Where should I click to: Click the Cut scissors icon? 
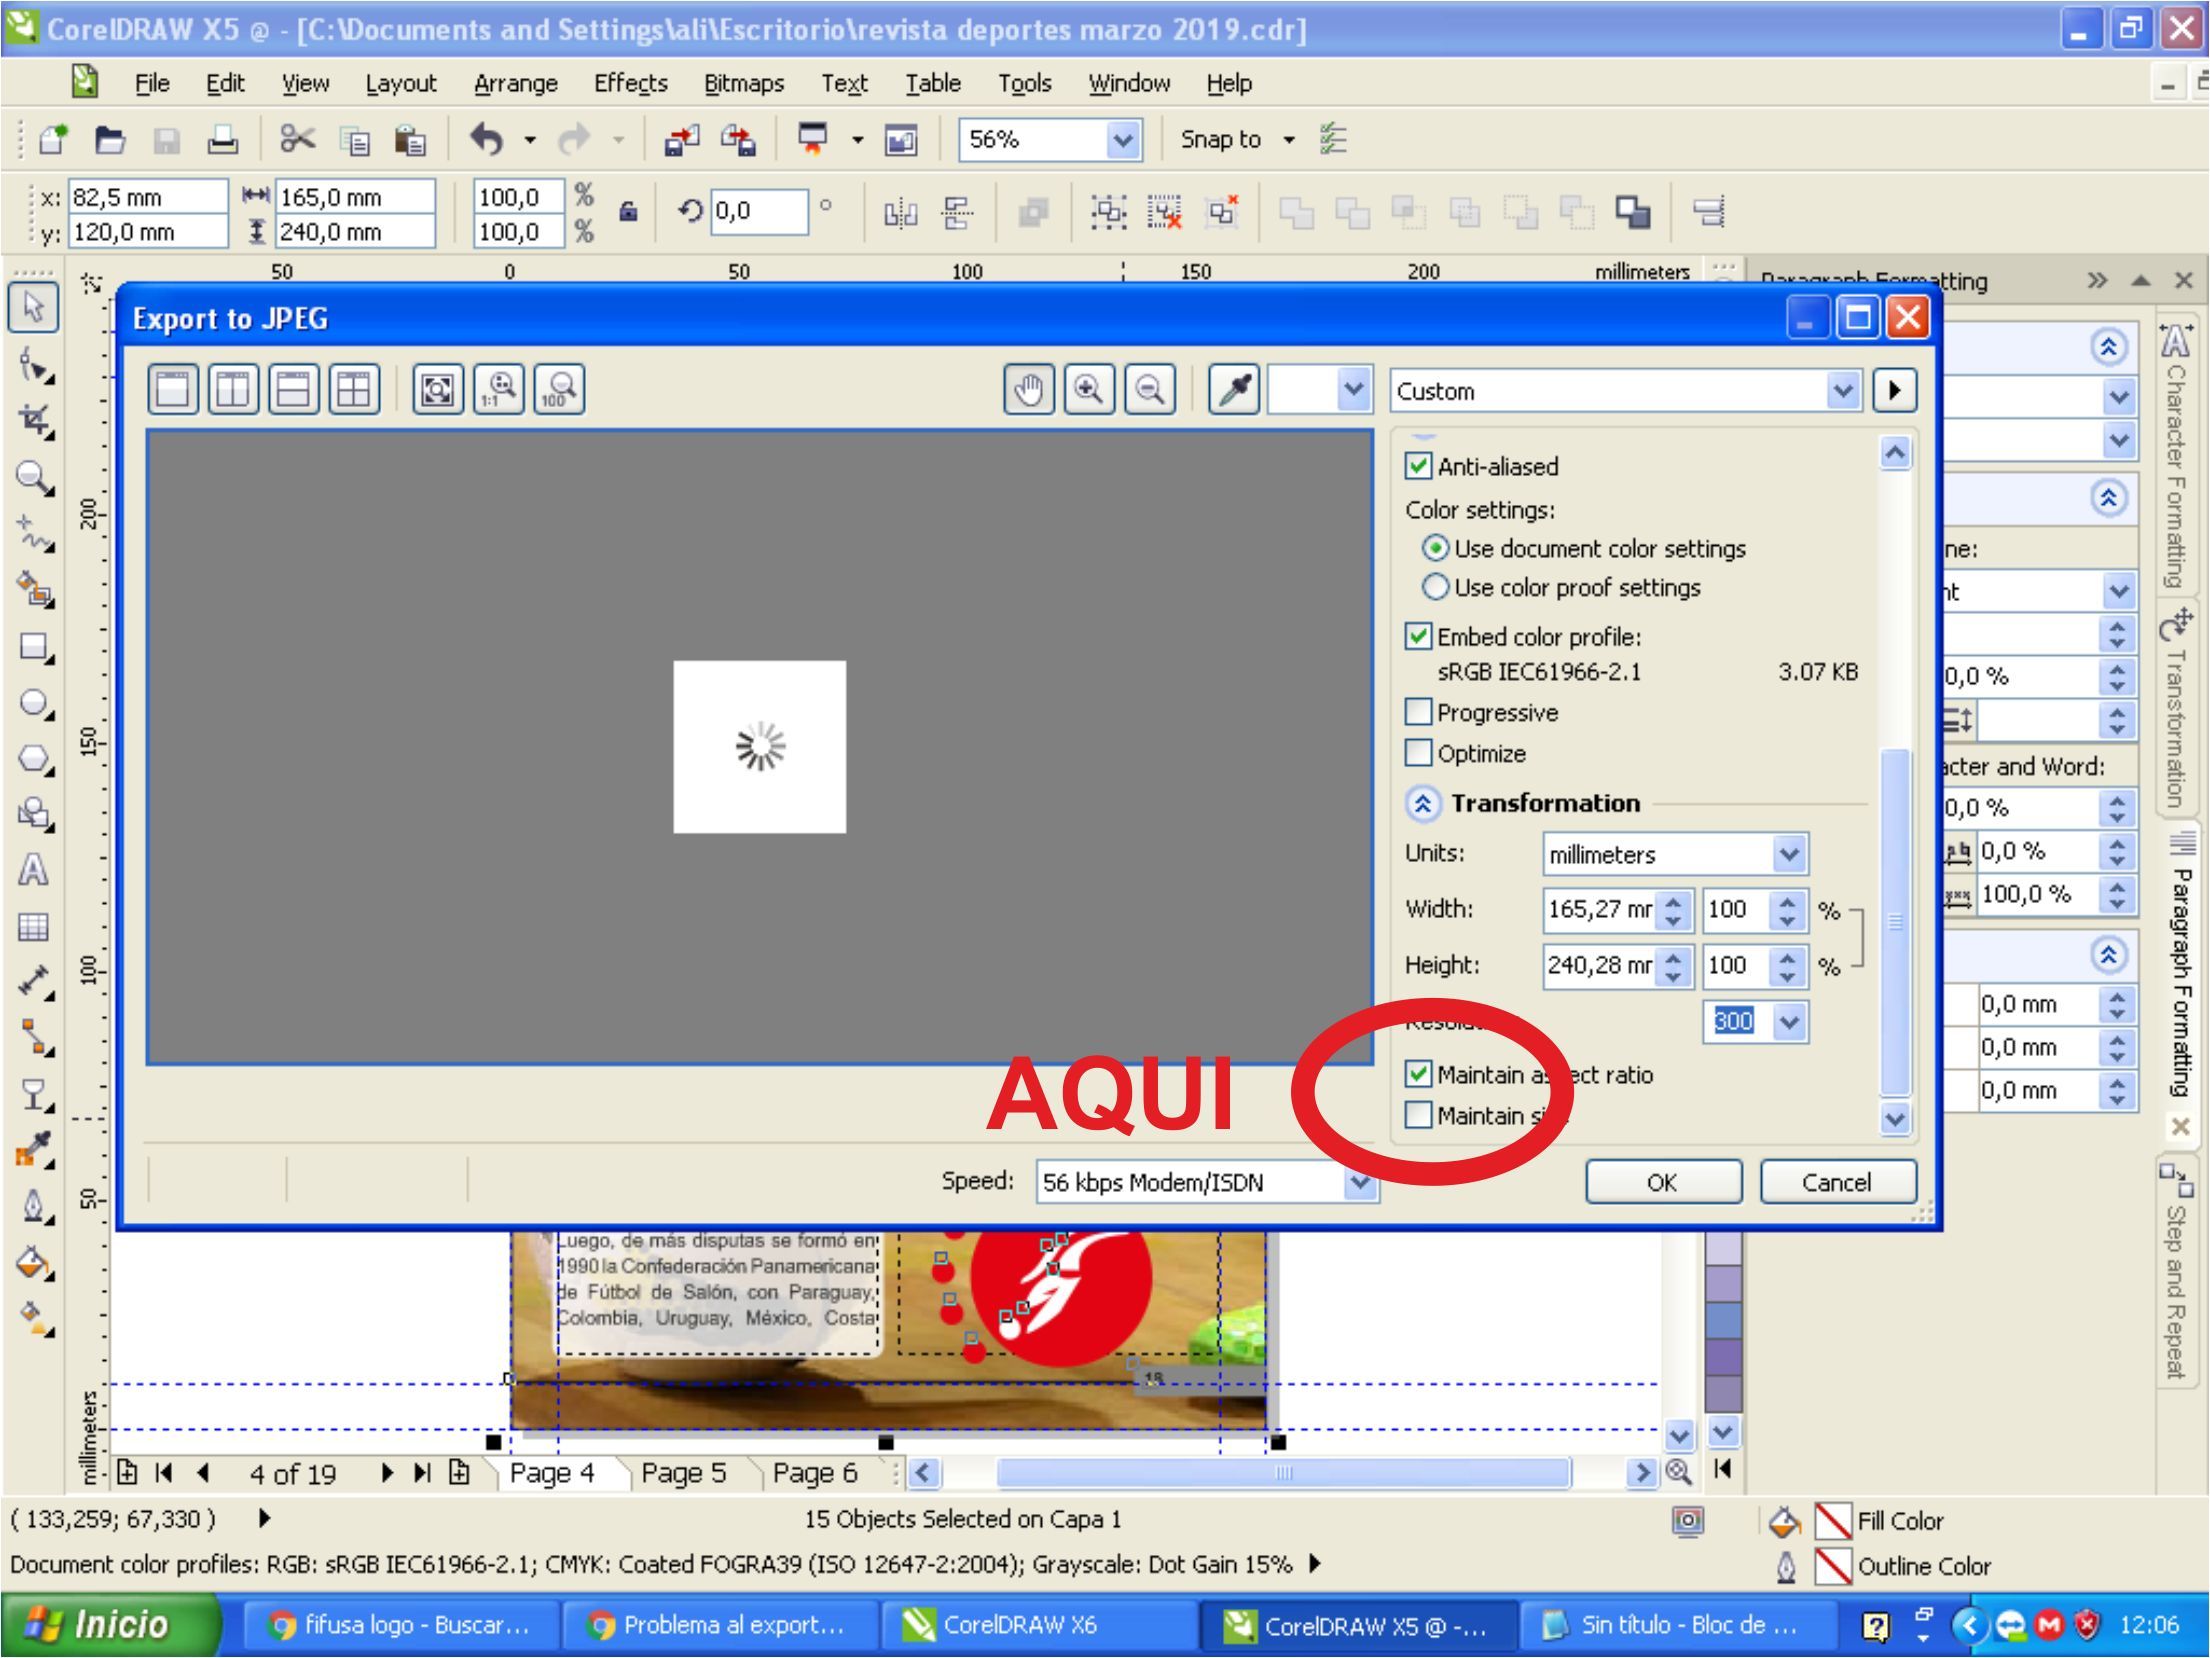point(297,139)
